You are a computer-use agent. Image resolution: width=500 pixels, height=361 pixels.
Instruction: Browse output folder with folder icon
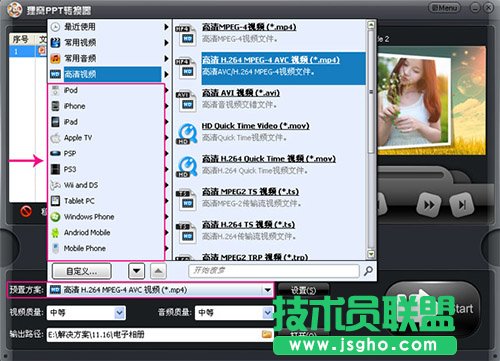coord(267,334)
